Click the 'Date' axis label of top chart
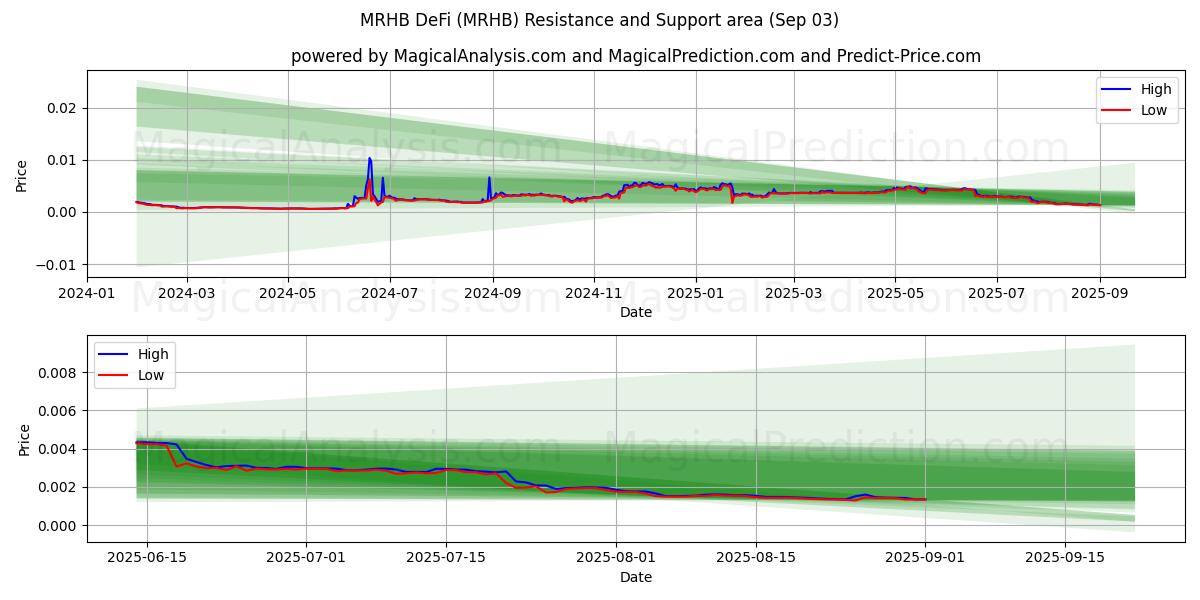Viewport: 1200px width, 600px height. coord(636,312)
